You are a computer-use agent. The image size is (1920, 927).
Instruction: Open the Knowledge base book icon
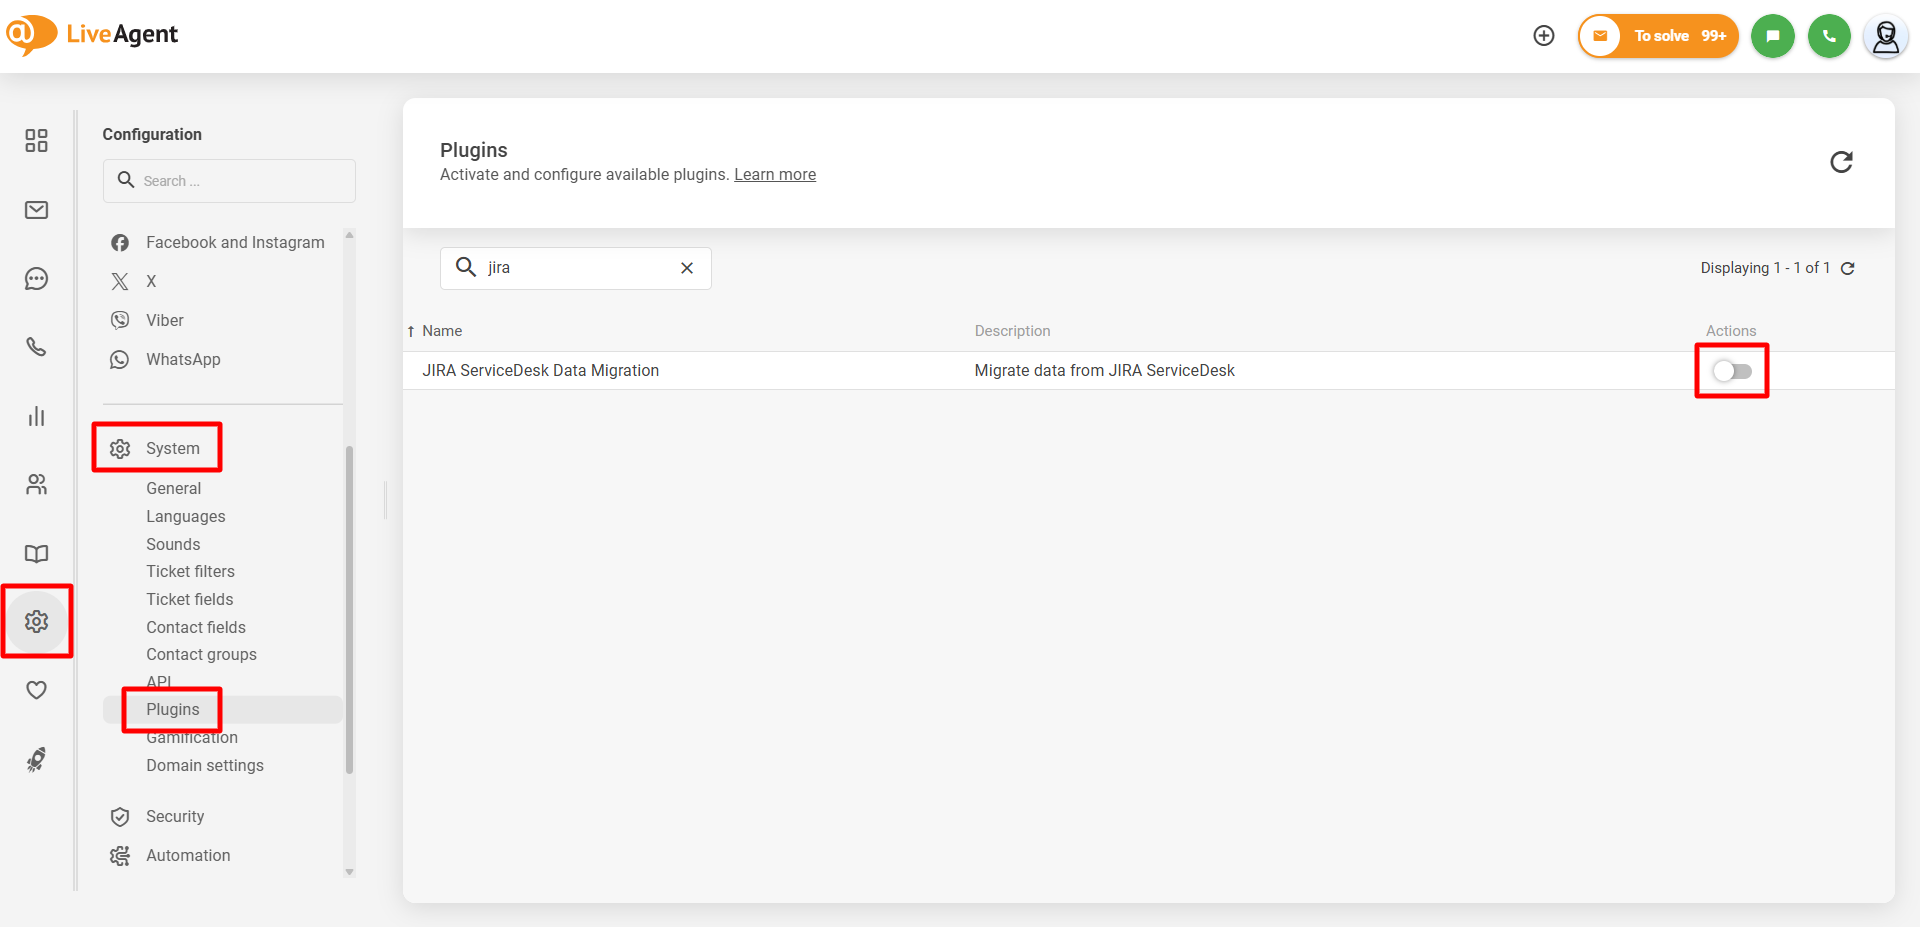click(x=37, y=553)
